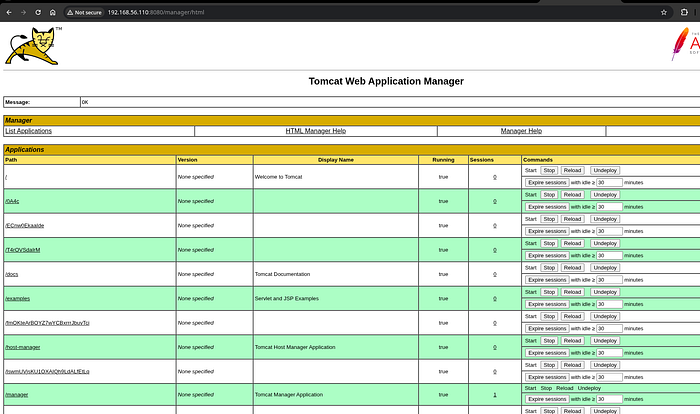Screen dimensions: 700x414
Task: Open the root / application path link
Action: [x=6, y=177]
